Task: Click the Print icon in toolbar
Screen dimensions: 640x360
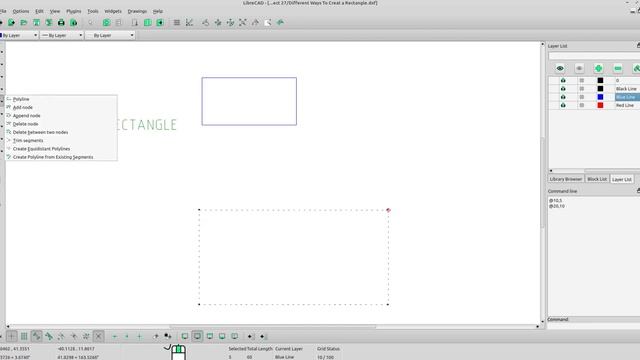Action: click(x=61, y=22)
